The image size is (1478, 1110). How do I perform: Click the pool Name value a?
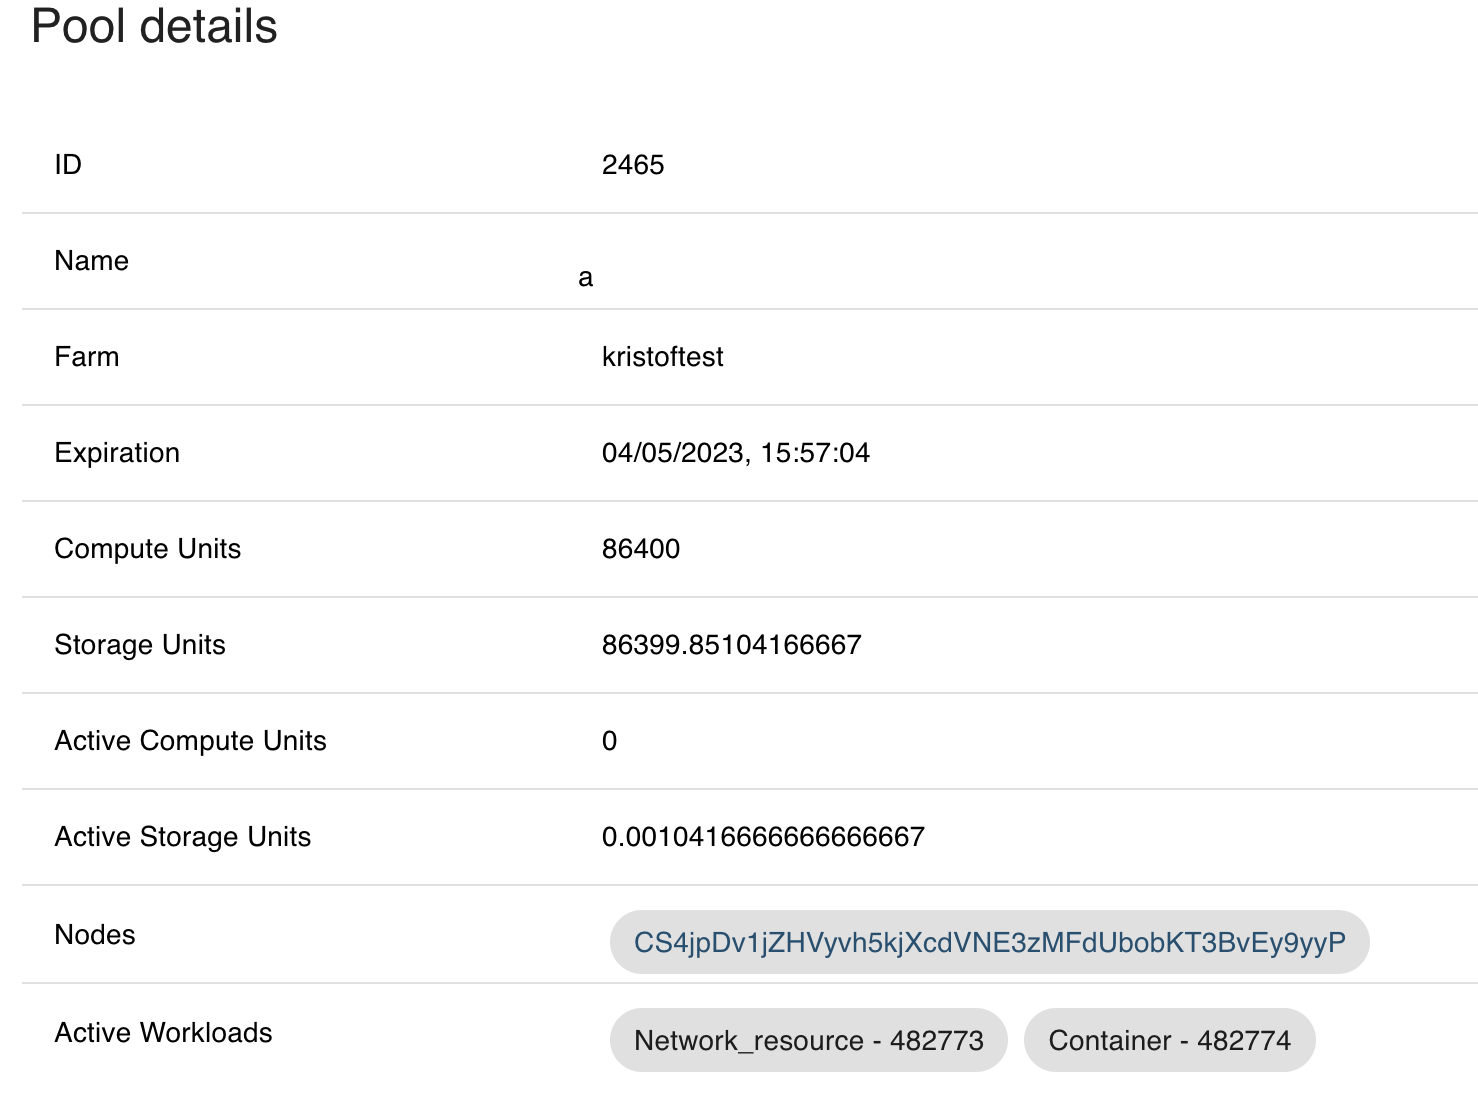pos(585,277)
